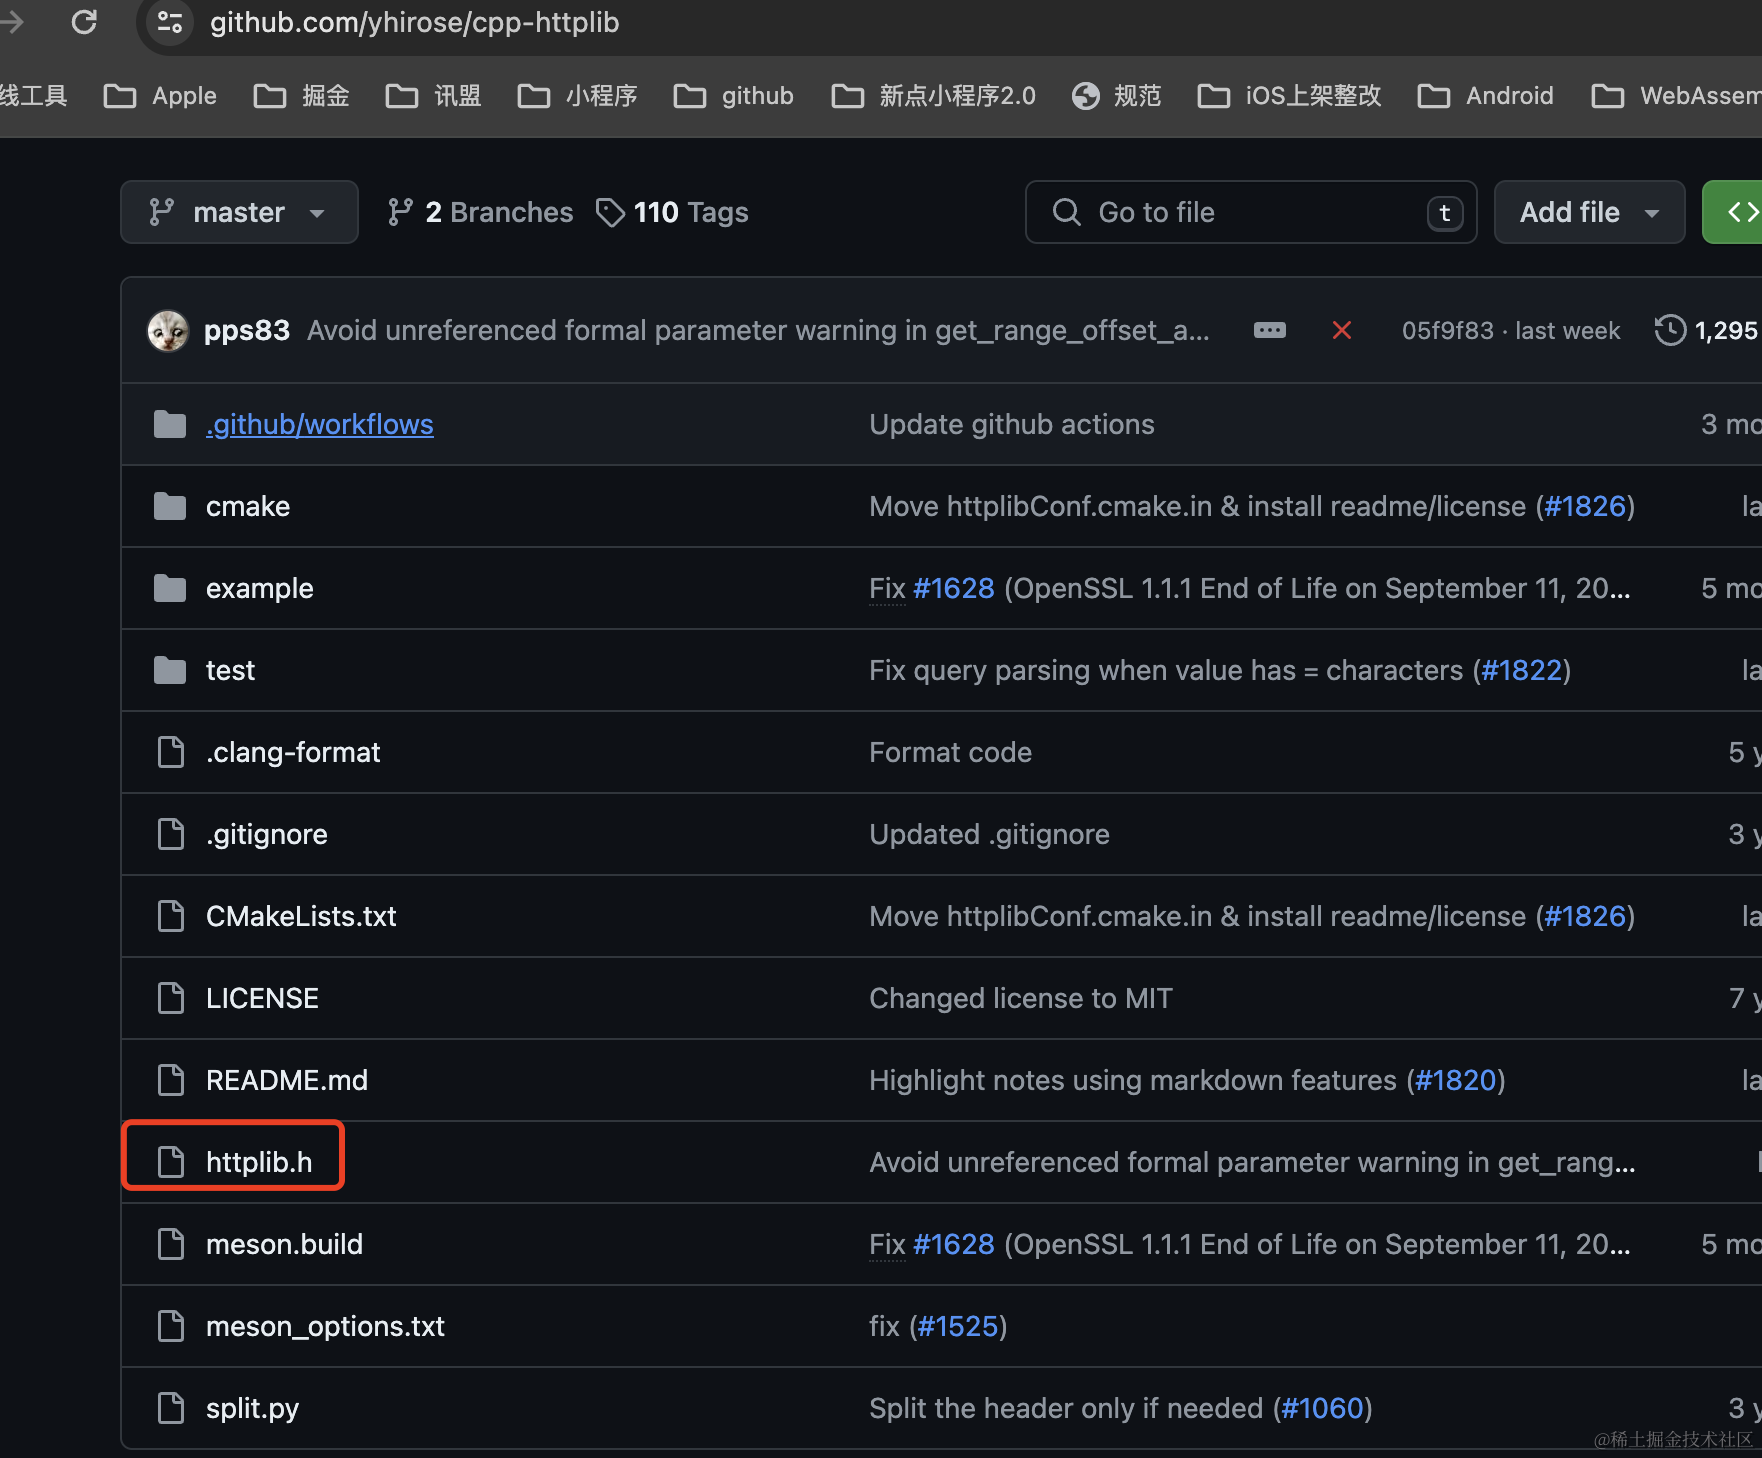Open commit history clock icon
Image resolution: width=1762 pixels, height=1458 pixels.
pyautogui.click(x=1669, y=331)
